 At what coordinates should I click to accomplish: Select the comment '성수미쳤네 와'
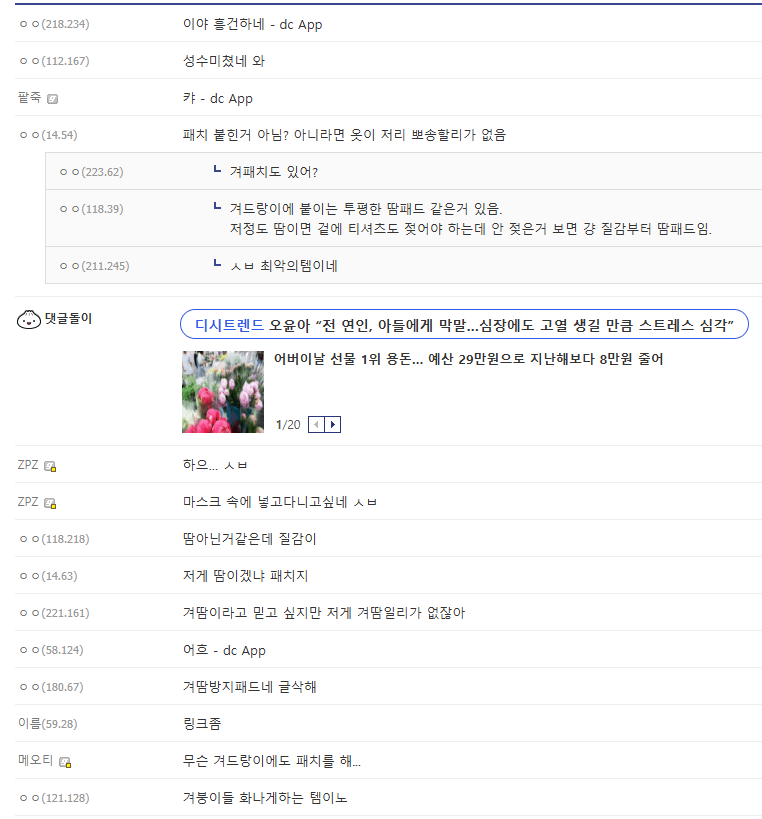[223, 61]
